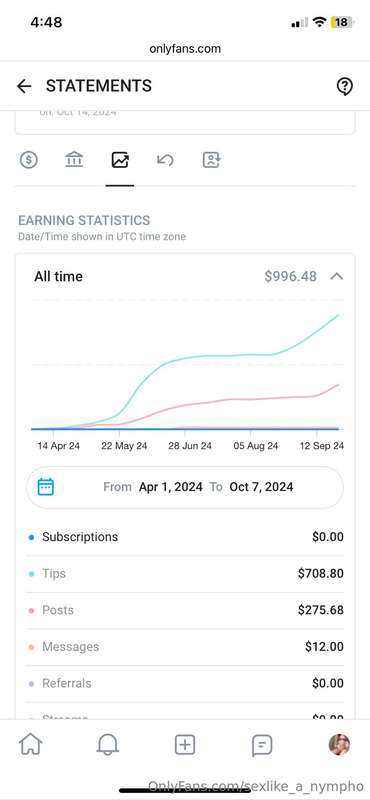Collapse the All time earnings section
This screenshot has height=800, width=370.
click(336, 277)
